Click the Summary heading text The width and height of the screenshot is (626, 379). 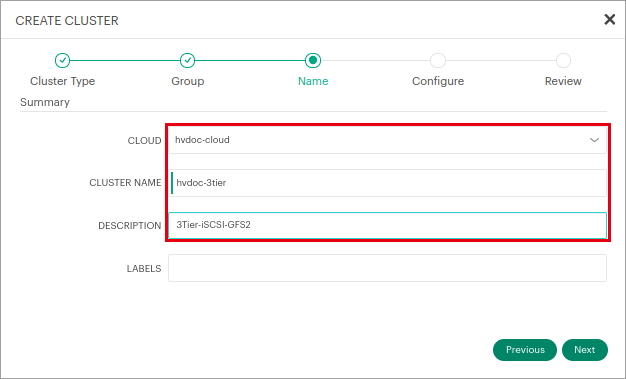tap(45, 102)
